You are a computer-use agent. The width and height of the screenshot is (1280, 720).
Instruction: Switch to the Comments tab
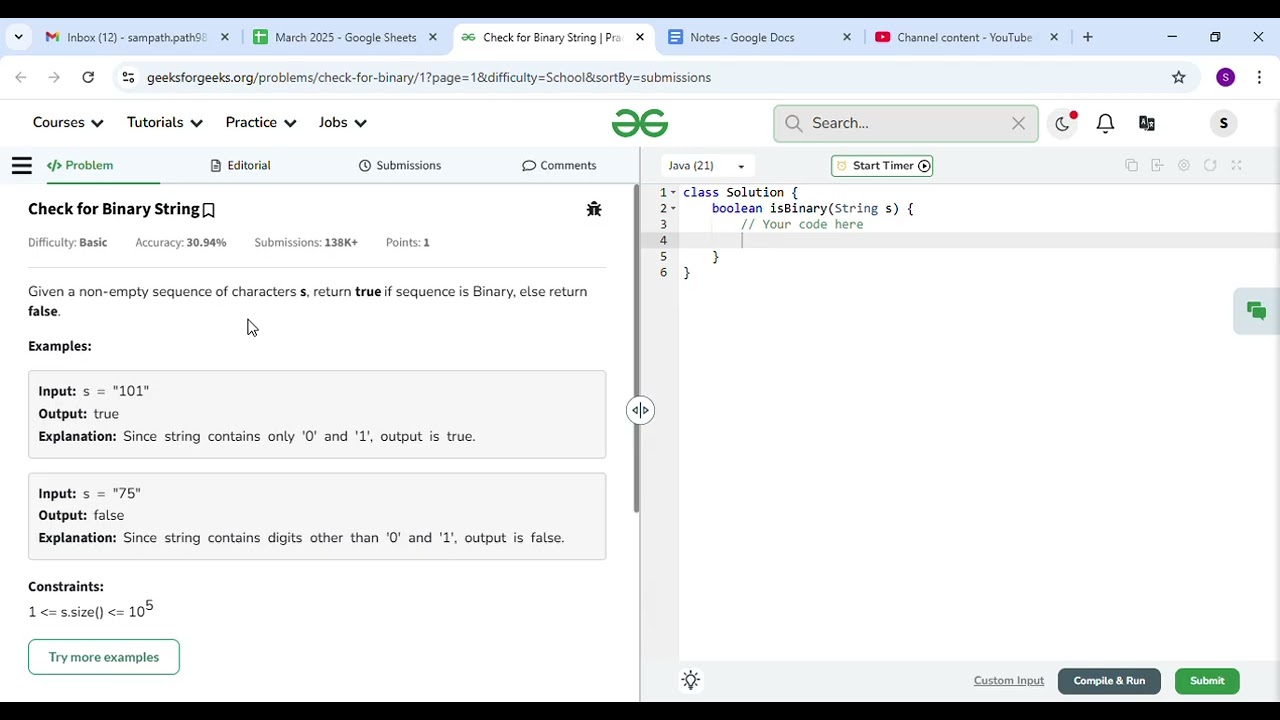[x=559, y=166]
